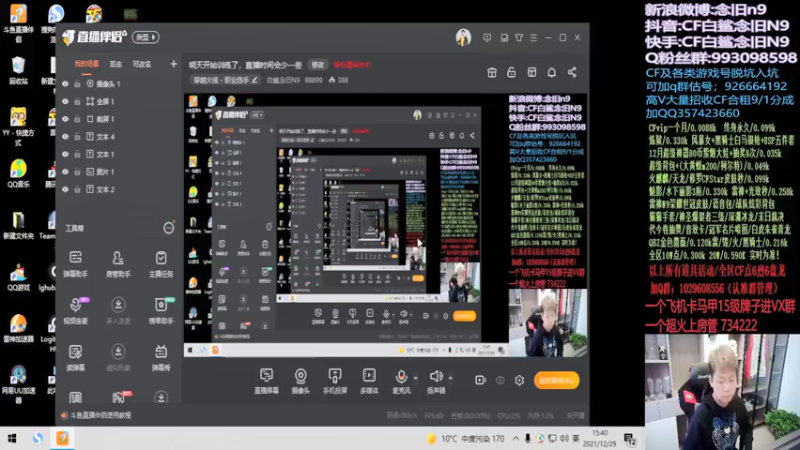Click the orange start streaming button

pos(556,380)
